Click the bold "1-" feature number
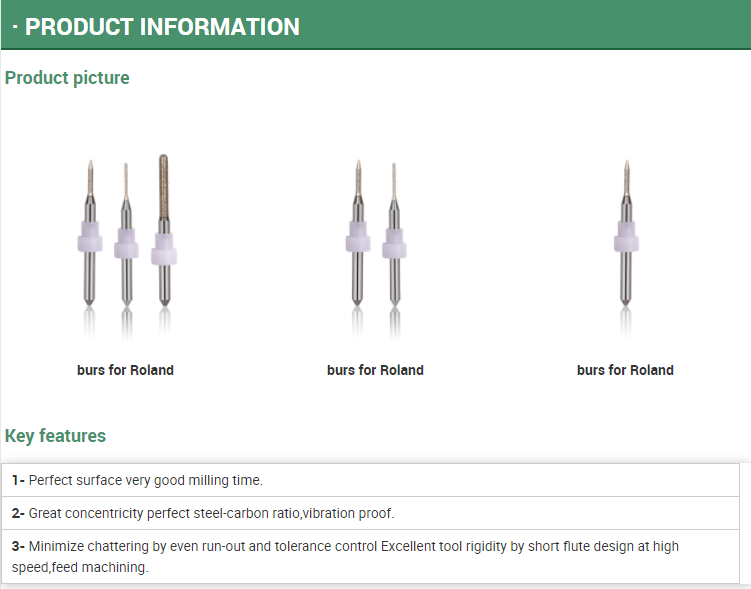This screenshot has width=751, height=589. click(18, 480)
